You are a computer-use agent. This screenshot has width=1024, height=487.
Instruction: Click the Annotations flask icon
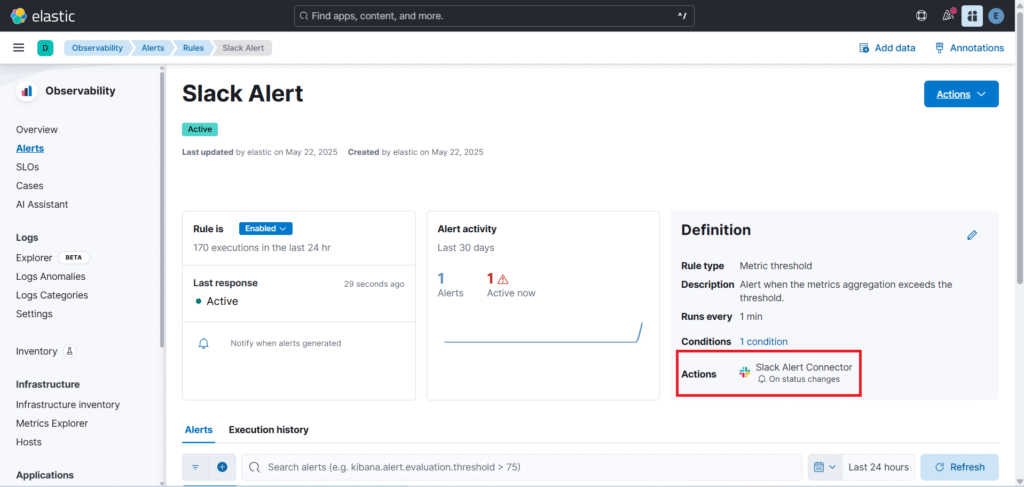coord(939,48)
